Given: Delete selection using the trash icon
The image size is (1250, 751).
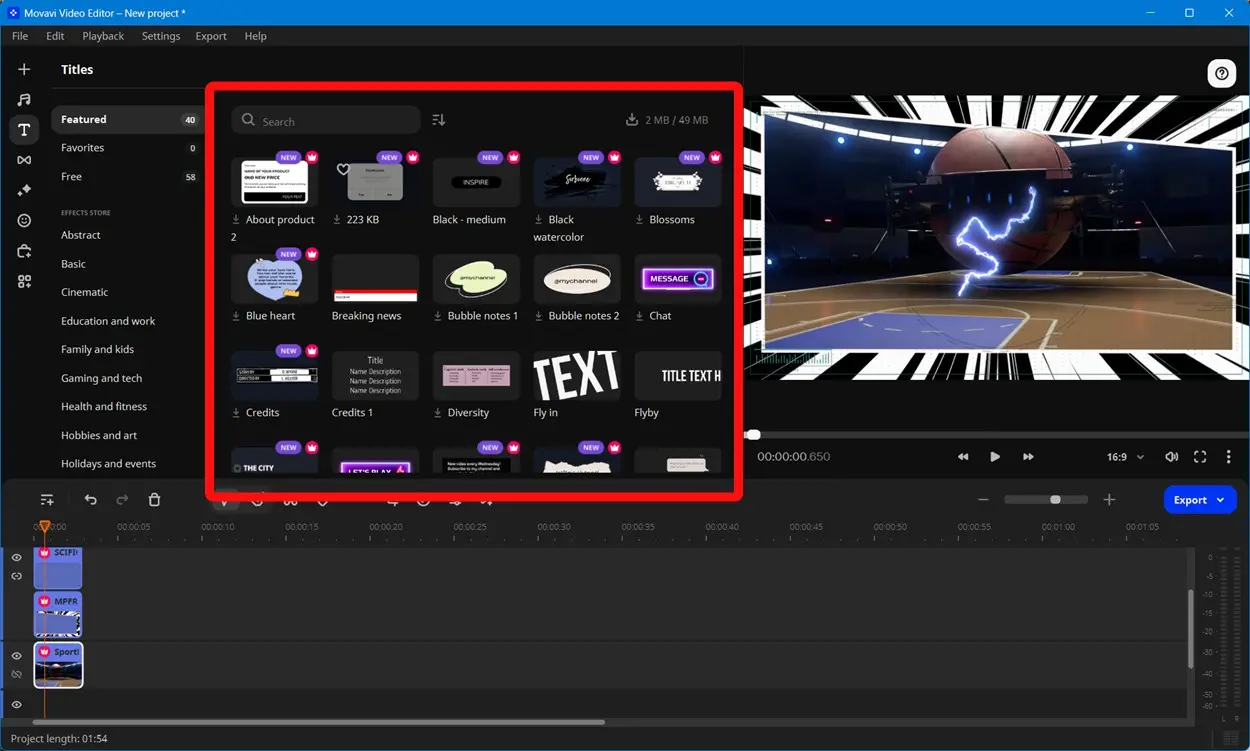Looking at the screenshot, I should 155,499.
